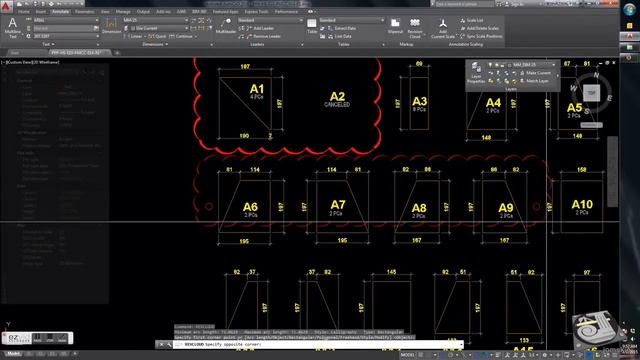Click Extract Data in Tables panel
640x360 pixels.
(341, 28)
